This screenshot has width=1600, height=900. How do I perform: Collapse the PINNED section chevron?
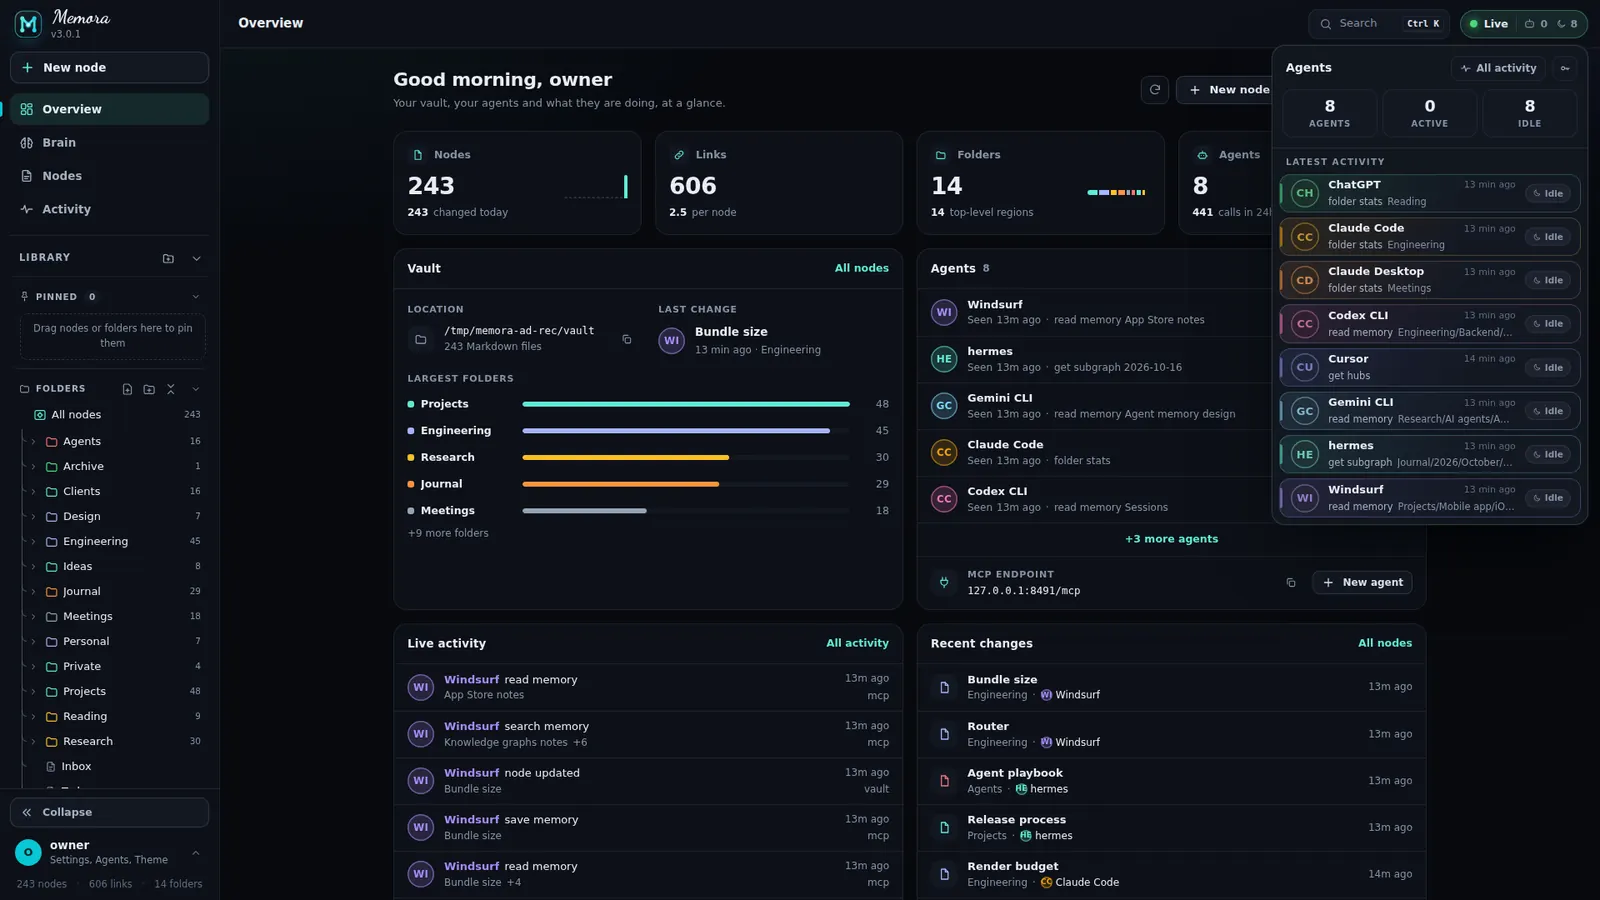click(x=196, y=297)
